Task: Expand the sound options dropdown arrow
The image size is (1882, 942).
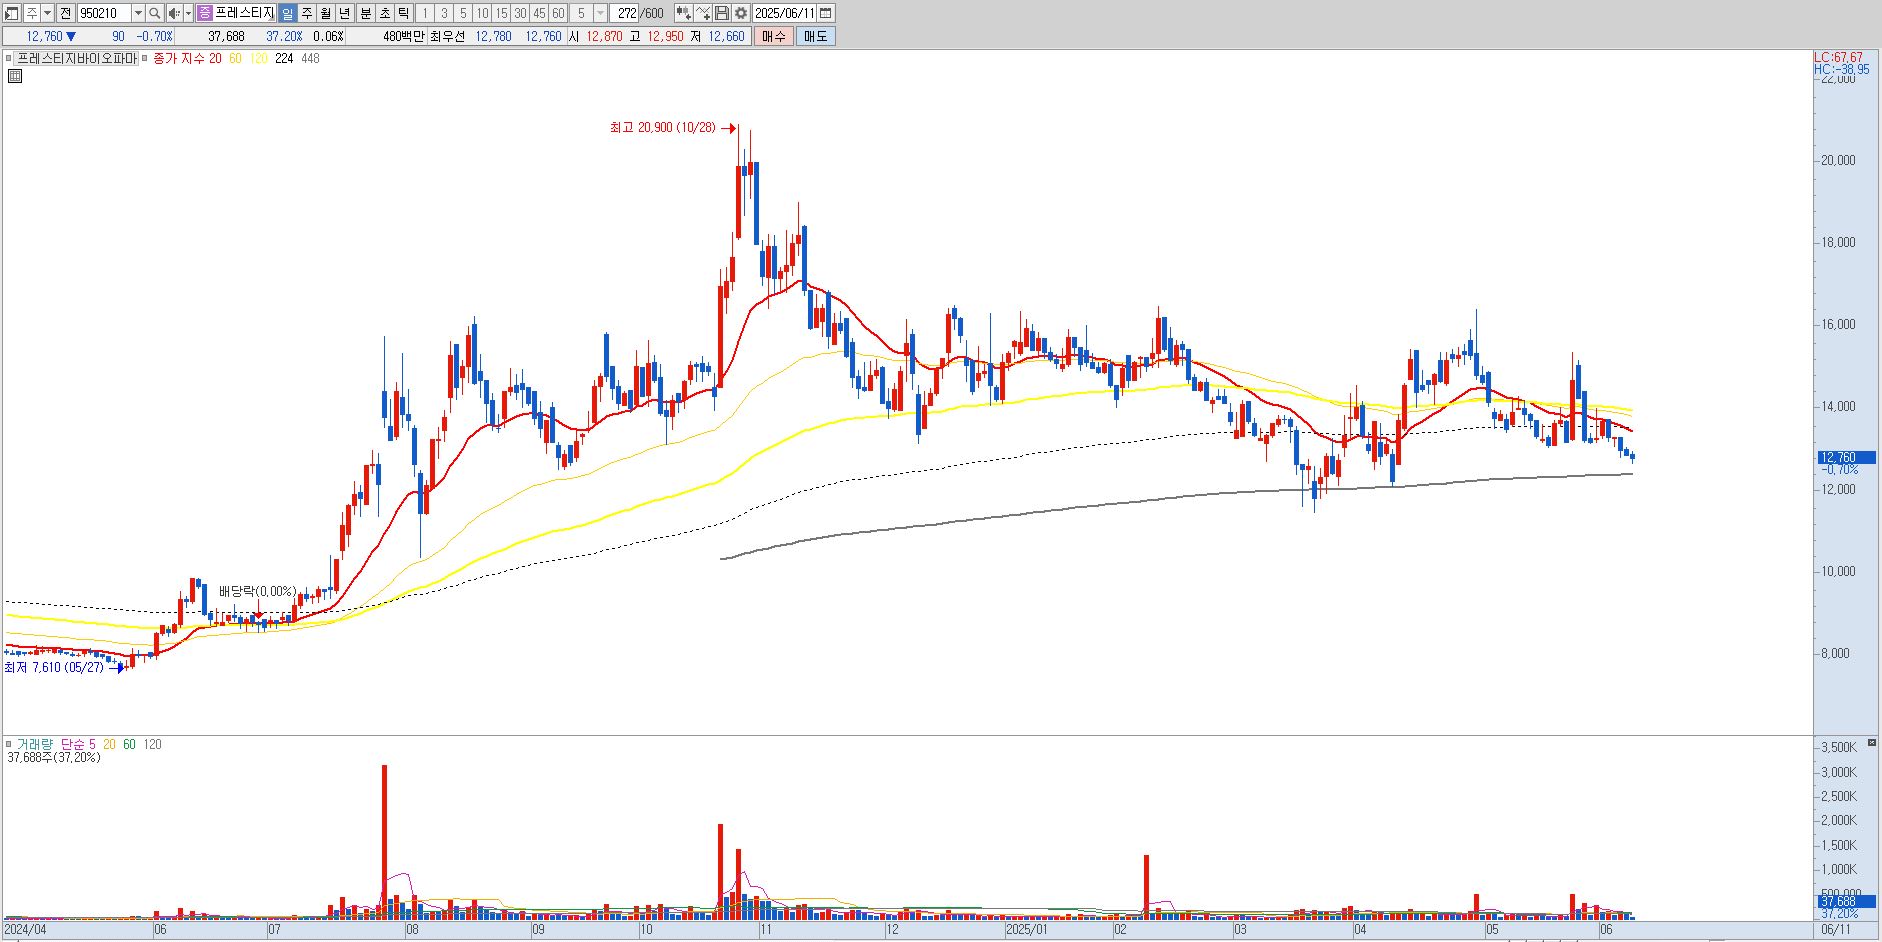Action: 188,13
